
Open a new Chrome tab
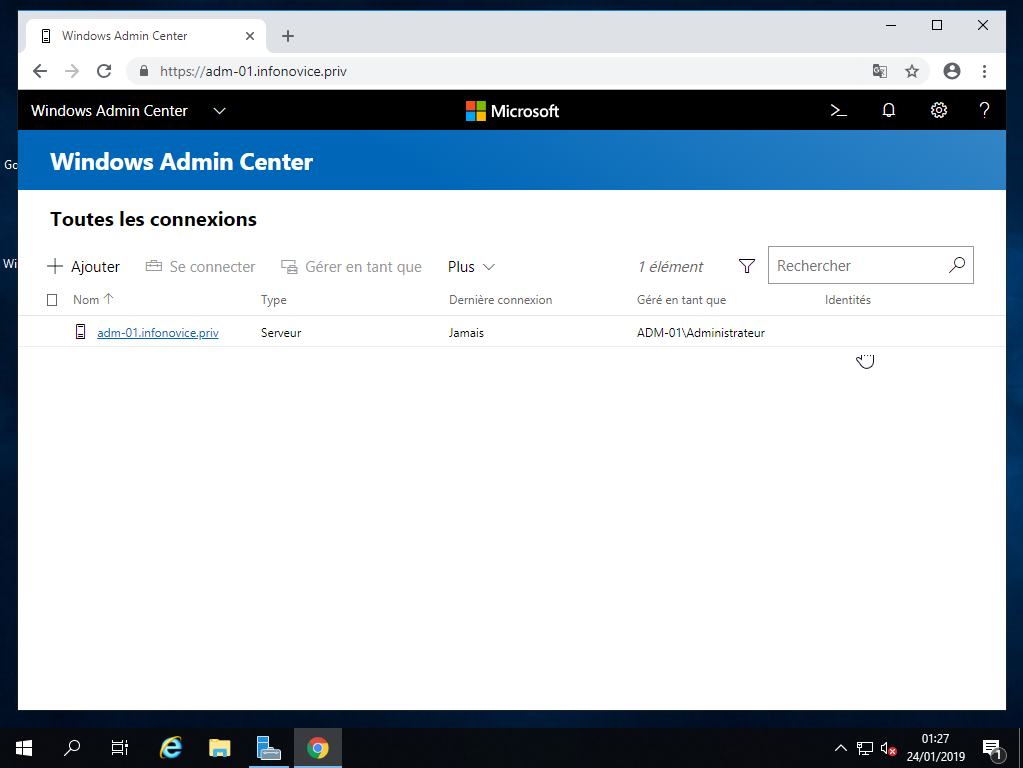288,36
